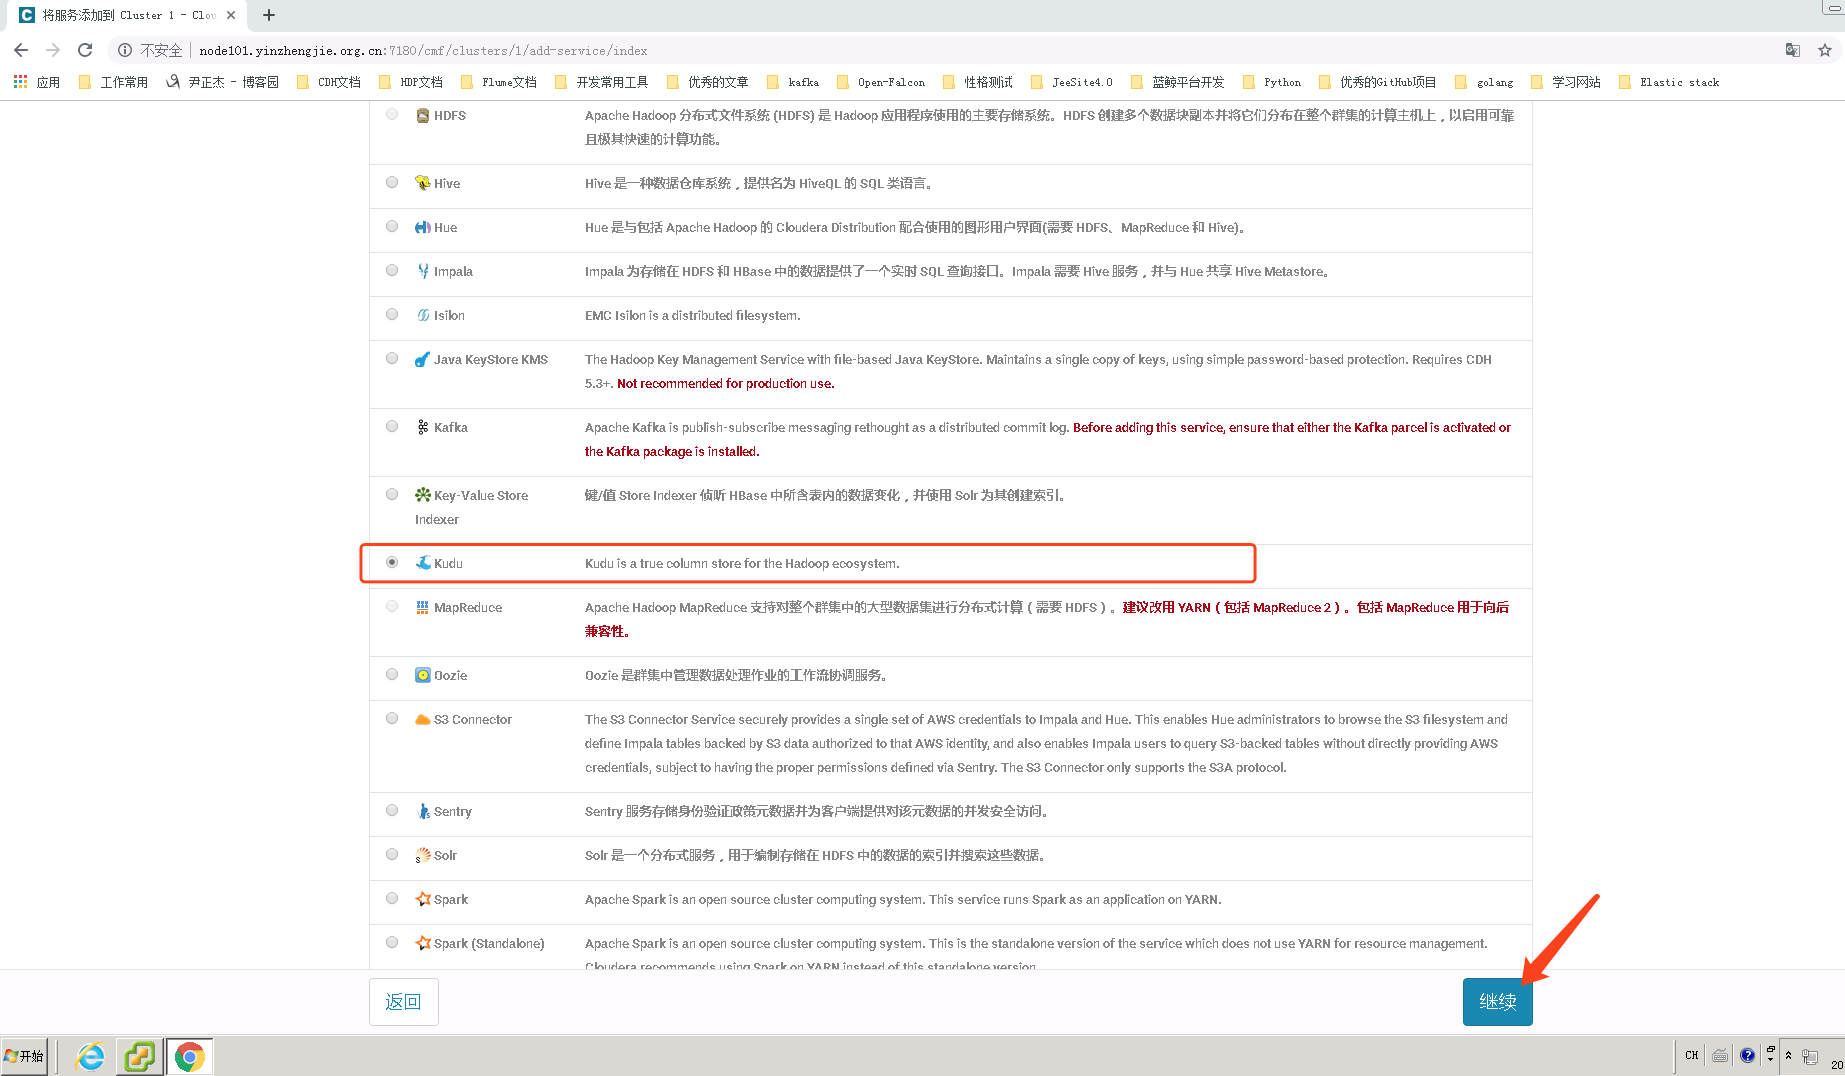Open the Python bookmark folder

coord(1272,82)
